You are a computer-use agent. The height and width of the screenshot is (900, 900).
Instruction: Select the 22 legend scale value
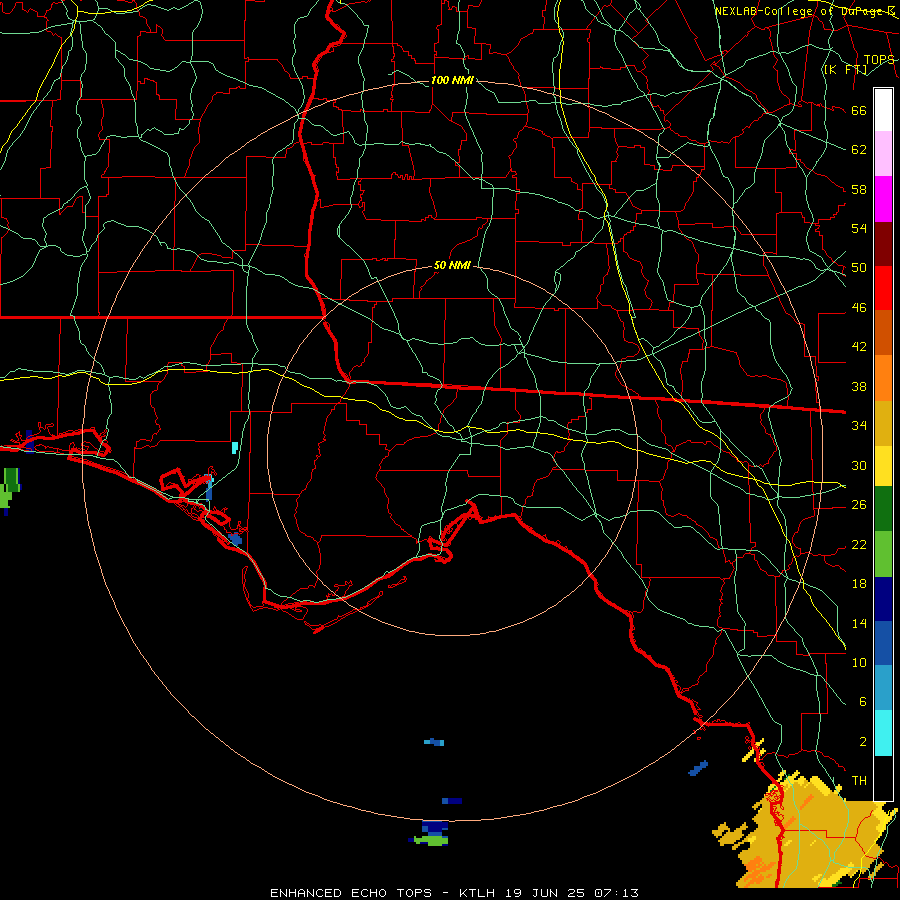(x=859, y=545)
